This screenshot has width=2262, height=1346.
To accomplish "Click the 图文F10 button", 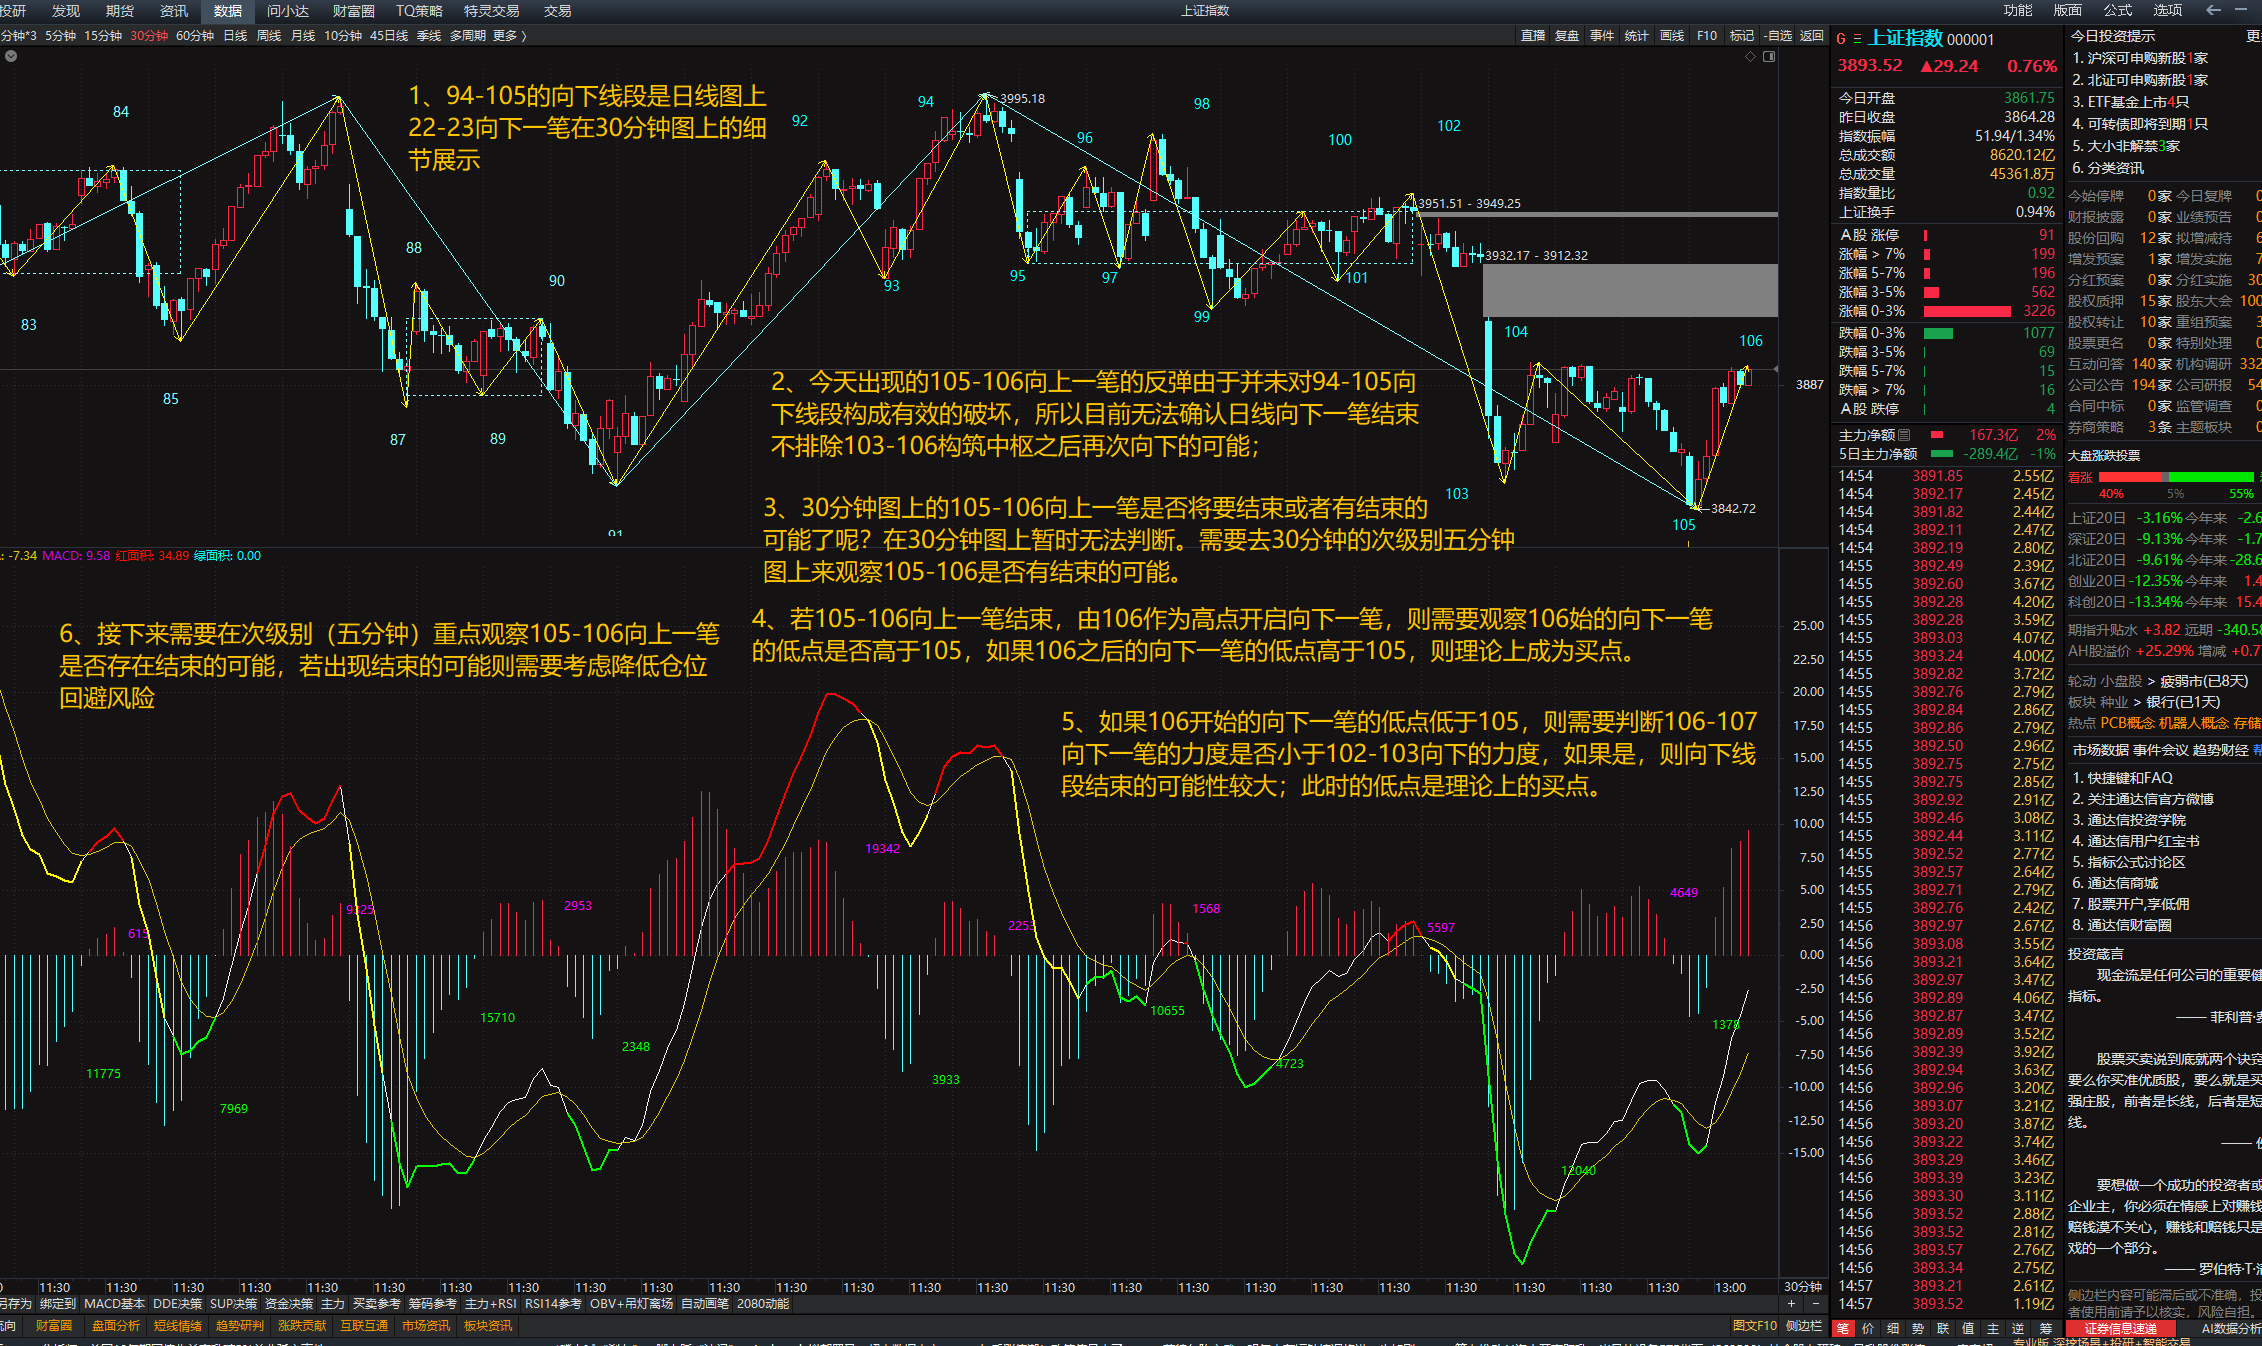I will [1755, 1326].
